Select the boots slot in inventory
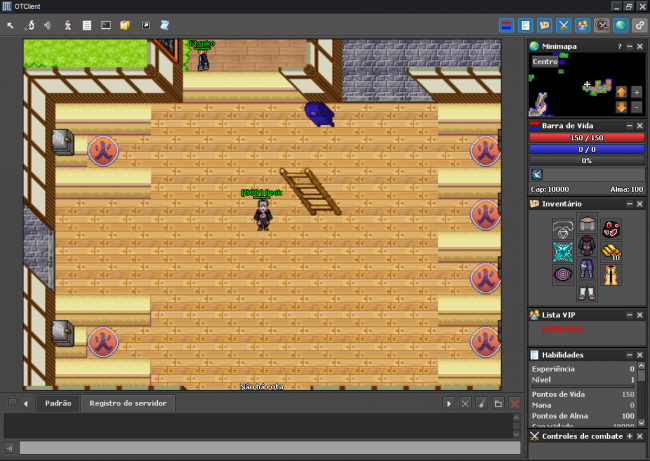650x461 pixels. pyautogui.click(x=587, y=291)
